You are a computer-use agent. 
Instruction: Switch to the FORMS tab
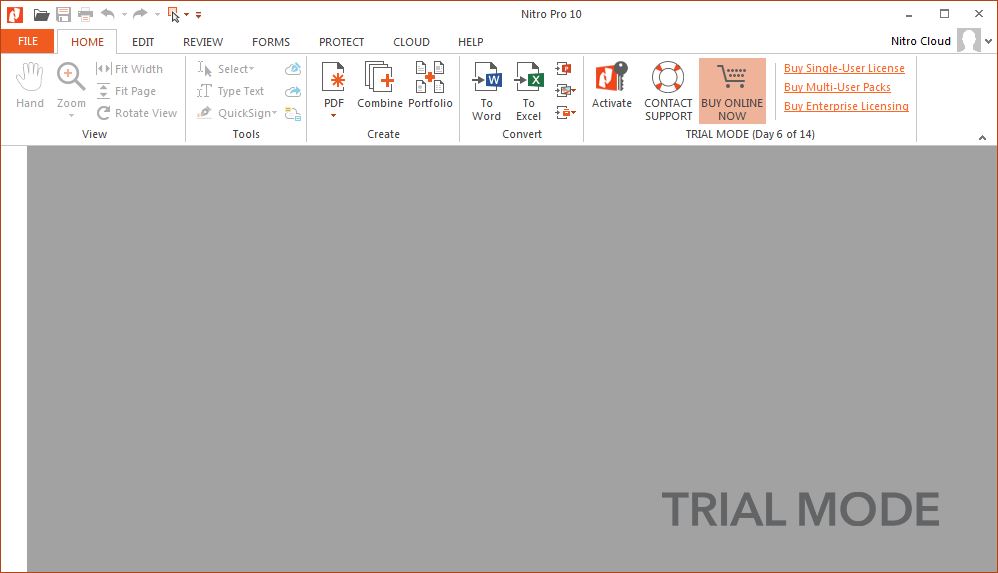tap(271, 42)
